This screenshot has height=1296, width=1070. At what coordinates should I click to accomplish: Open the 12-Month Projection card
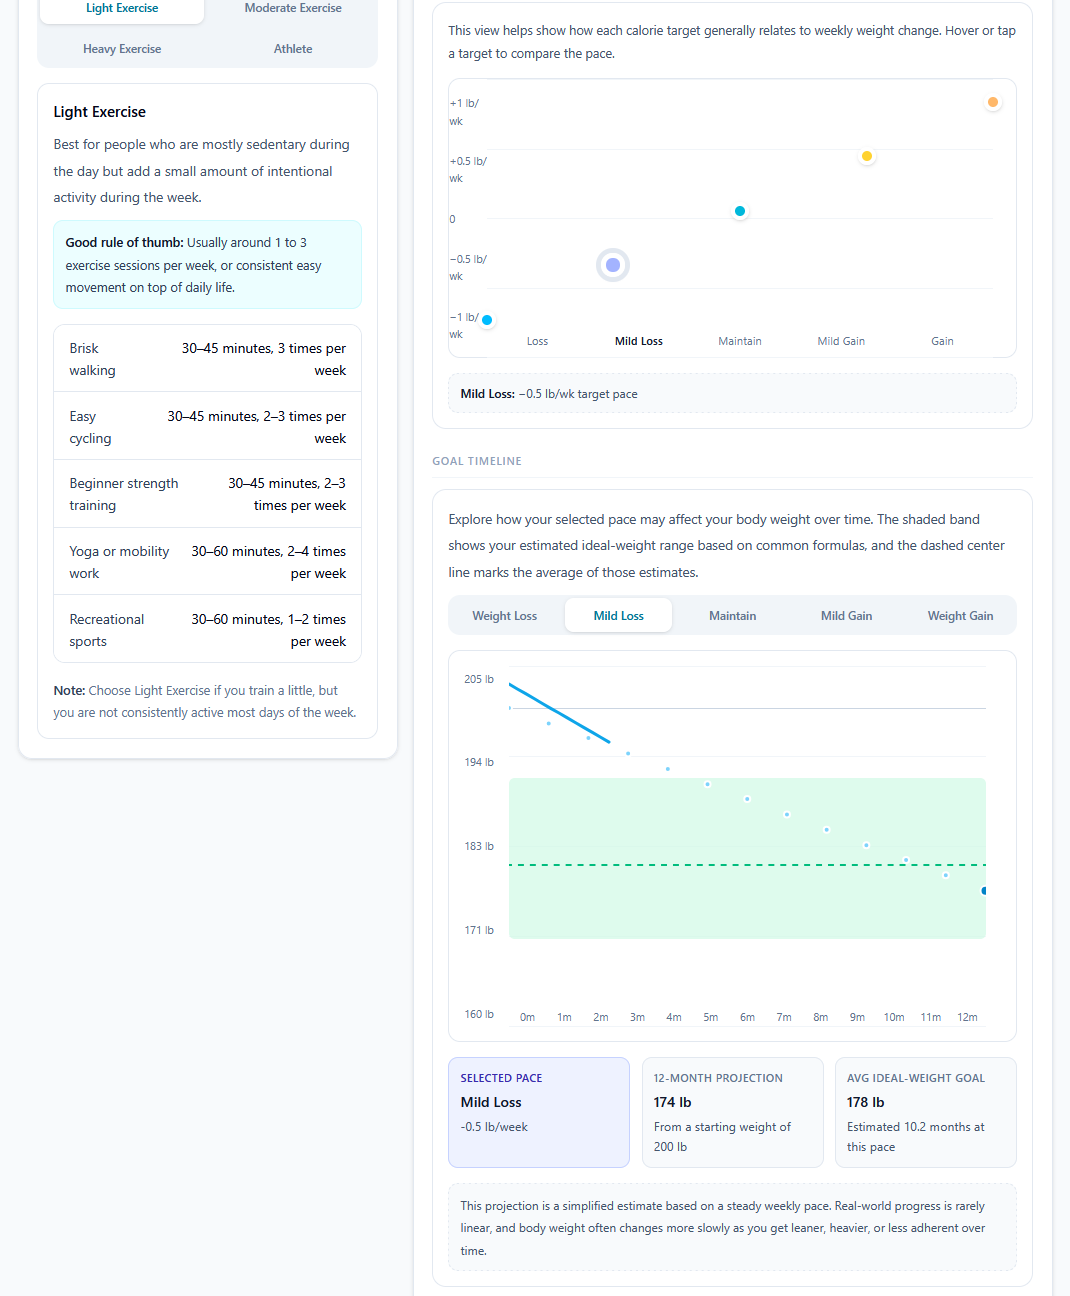click(732, 1112)
